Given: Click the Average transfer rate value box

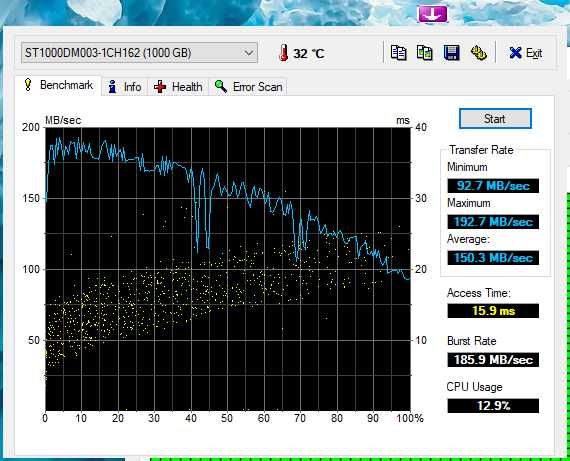Looking at the screenshot, I should pyautogui.click(x=493, y=258).
